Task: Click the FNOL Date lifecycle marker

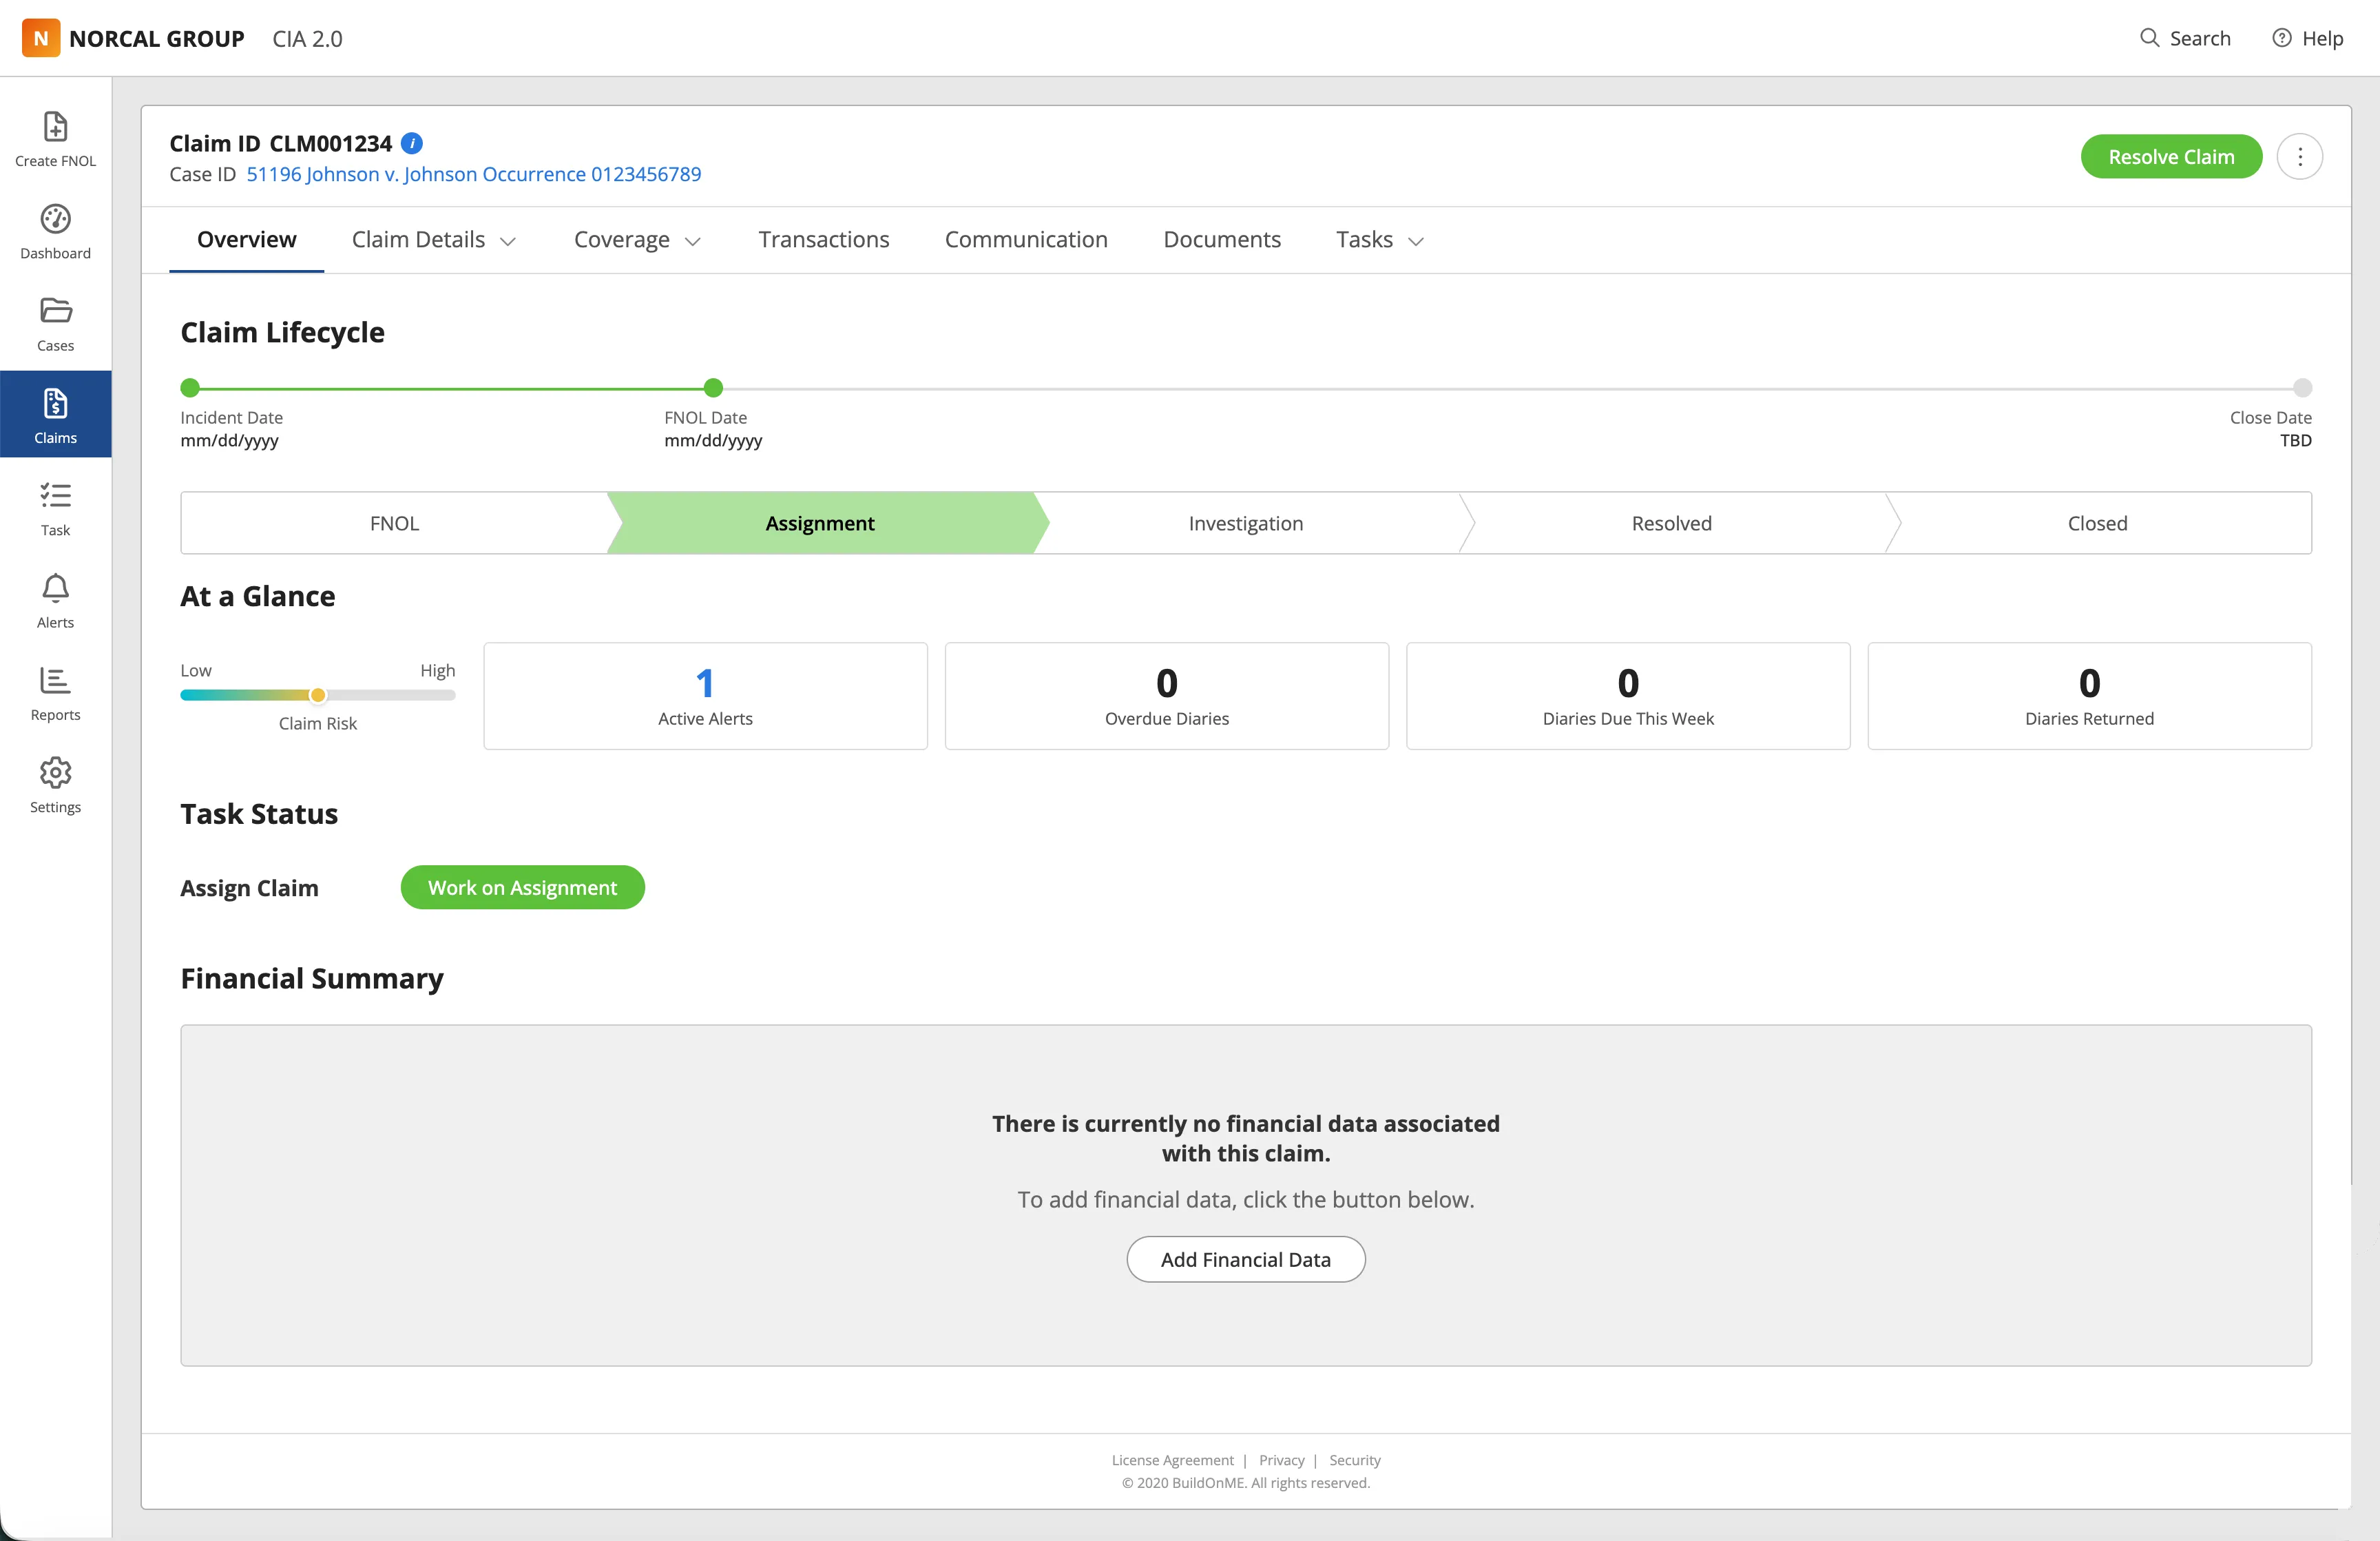Action: point(713,388)
